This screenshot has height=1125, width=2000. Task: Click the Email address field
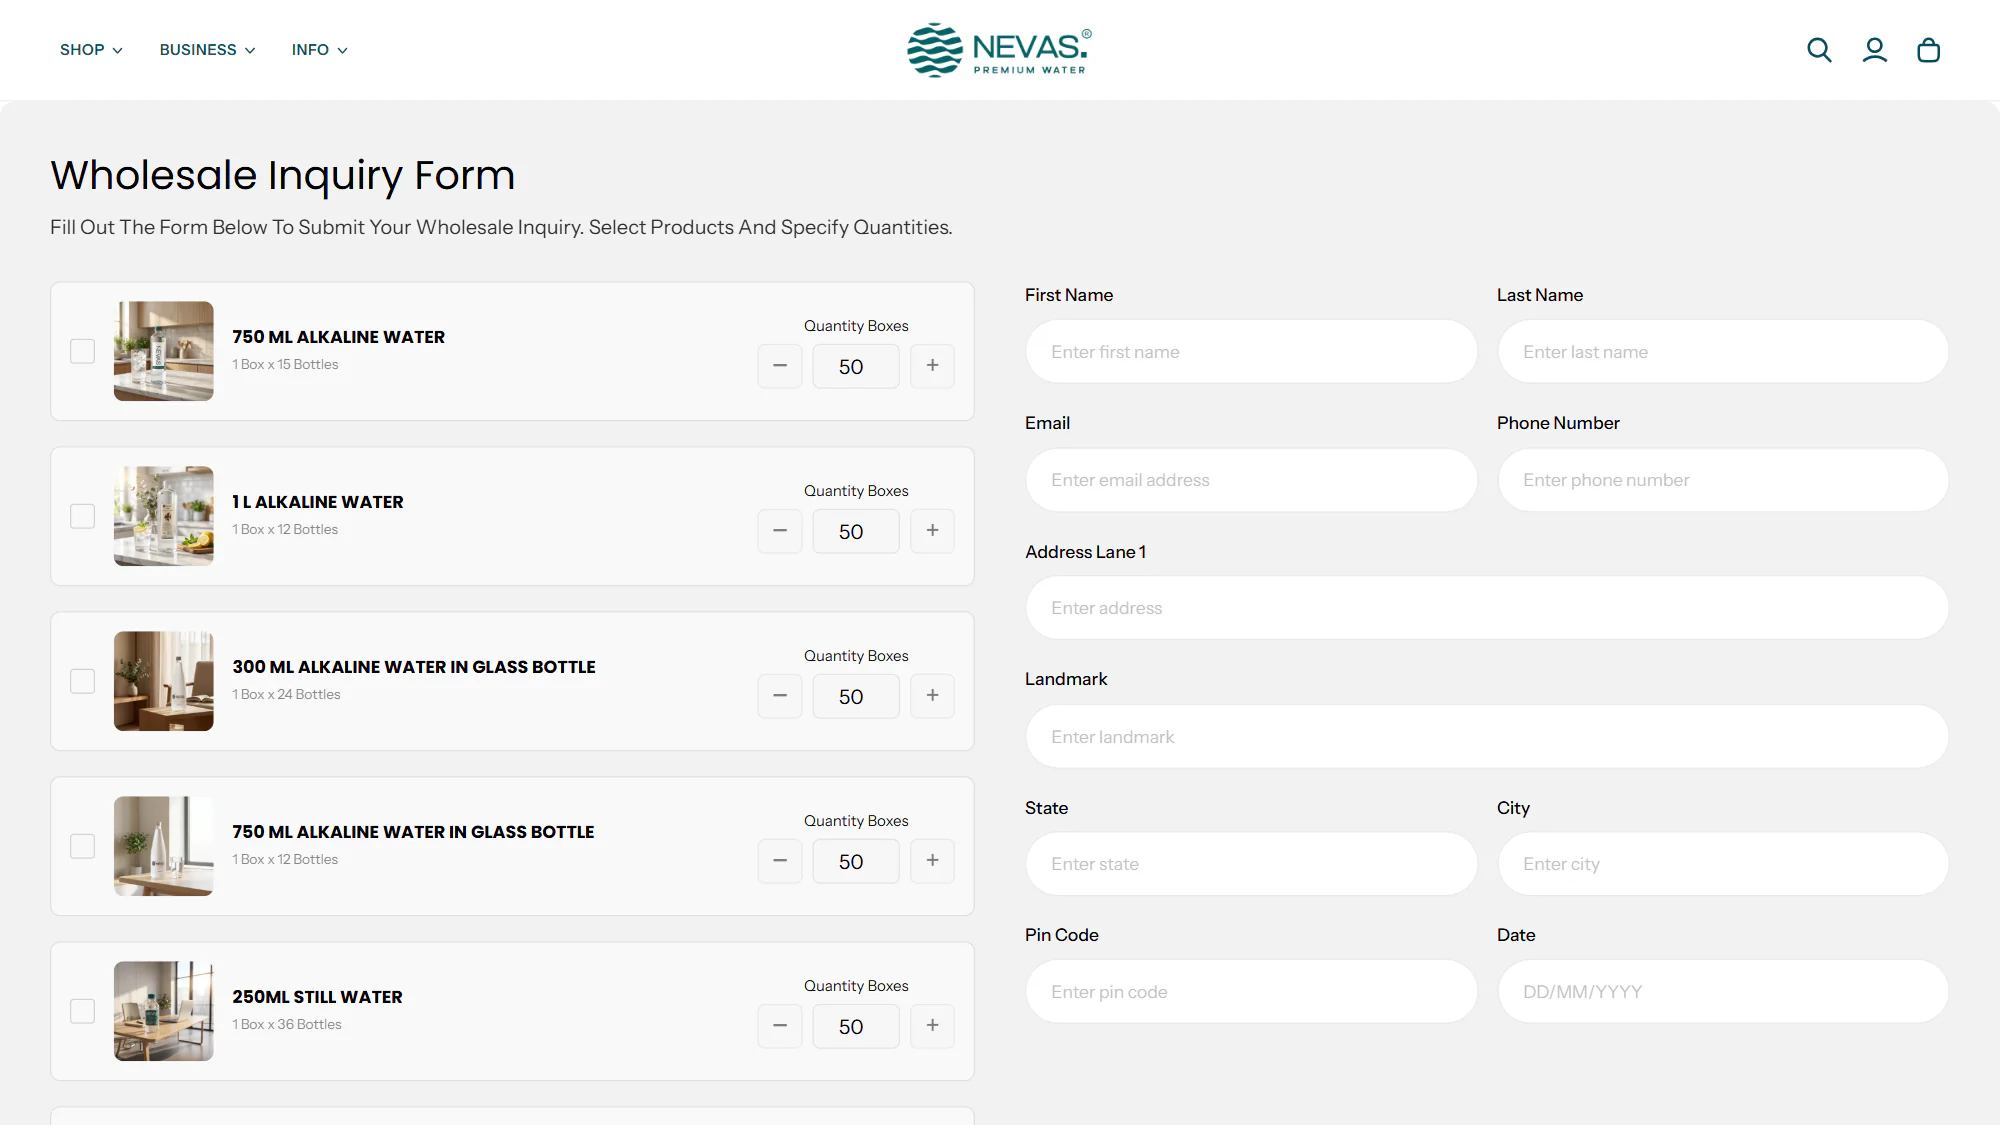(x=1251, y=480)
